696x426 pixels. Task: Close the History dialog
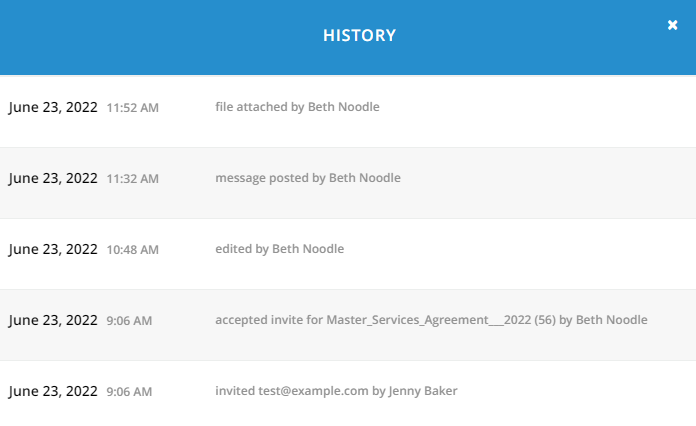point(673,25)
